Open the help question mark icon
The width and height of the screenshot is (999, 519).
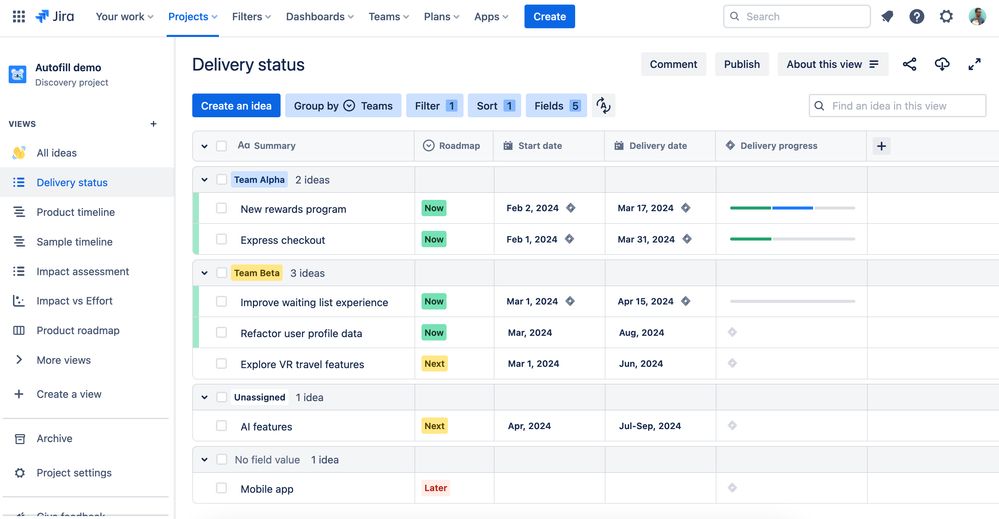coord(916,17)
